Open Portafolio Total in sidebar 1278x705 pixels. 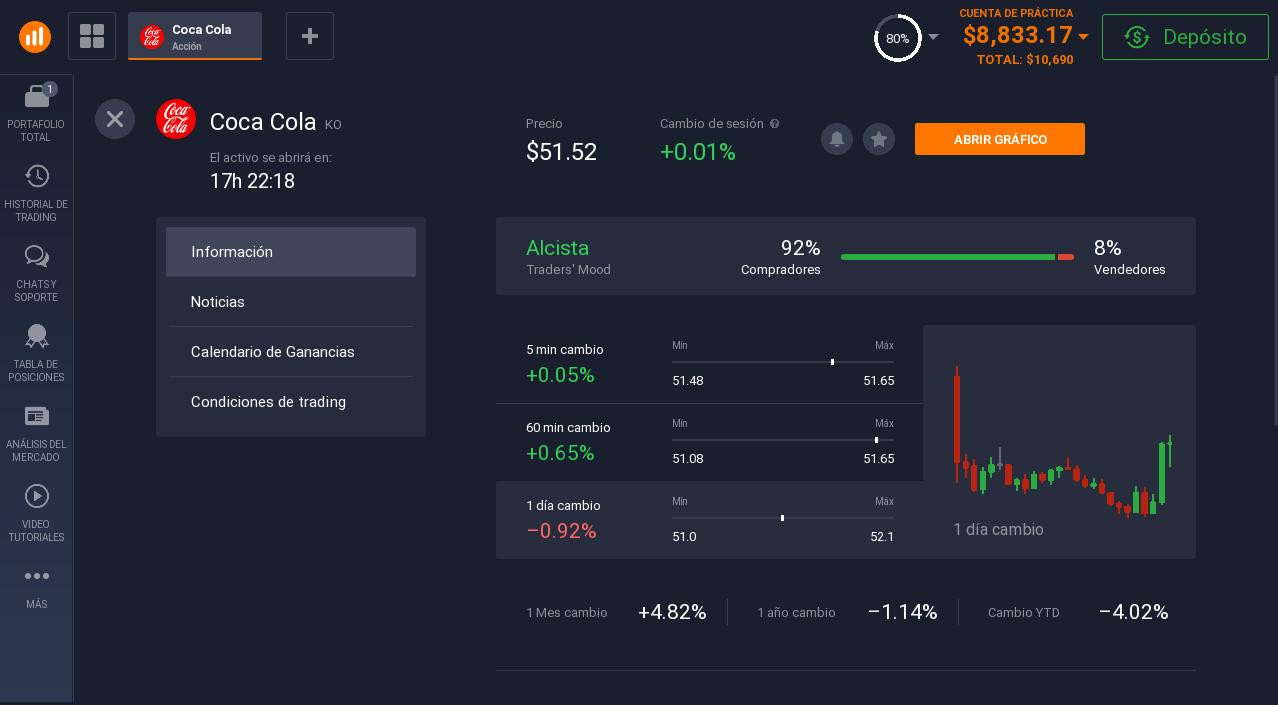pos(36,112)
